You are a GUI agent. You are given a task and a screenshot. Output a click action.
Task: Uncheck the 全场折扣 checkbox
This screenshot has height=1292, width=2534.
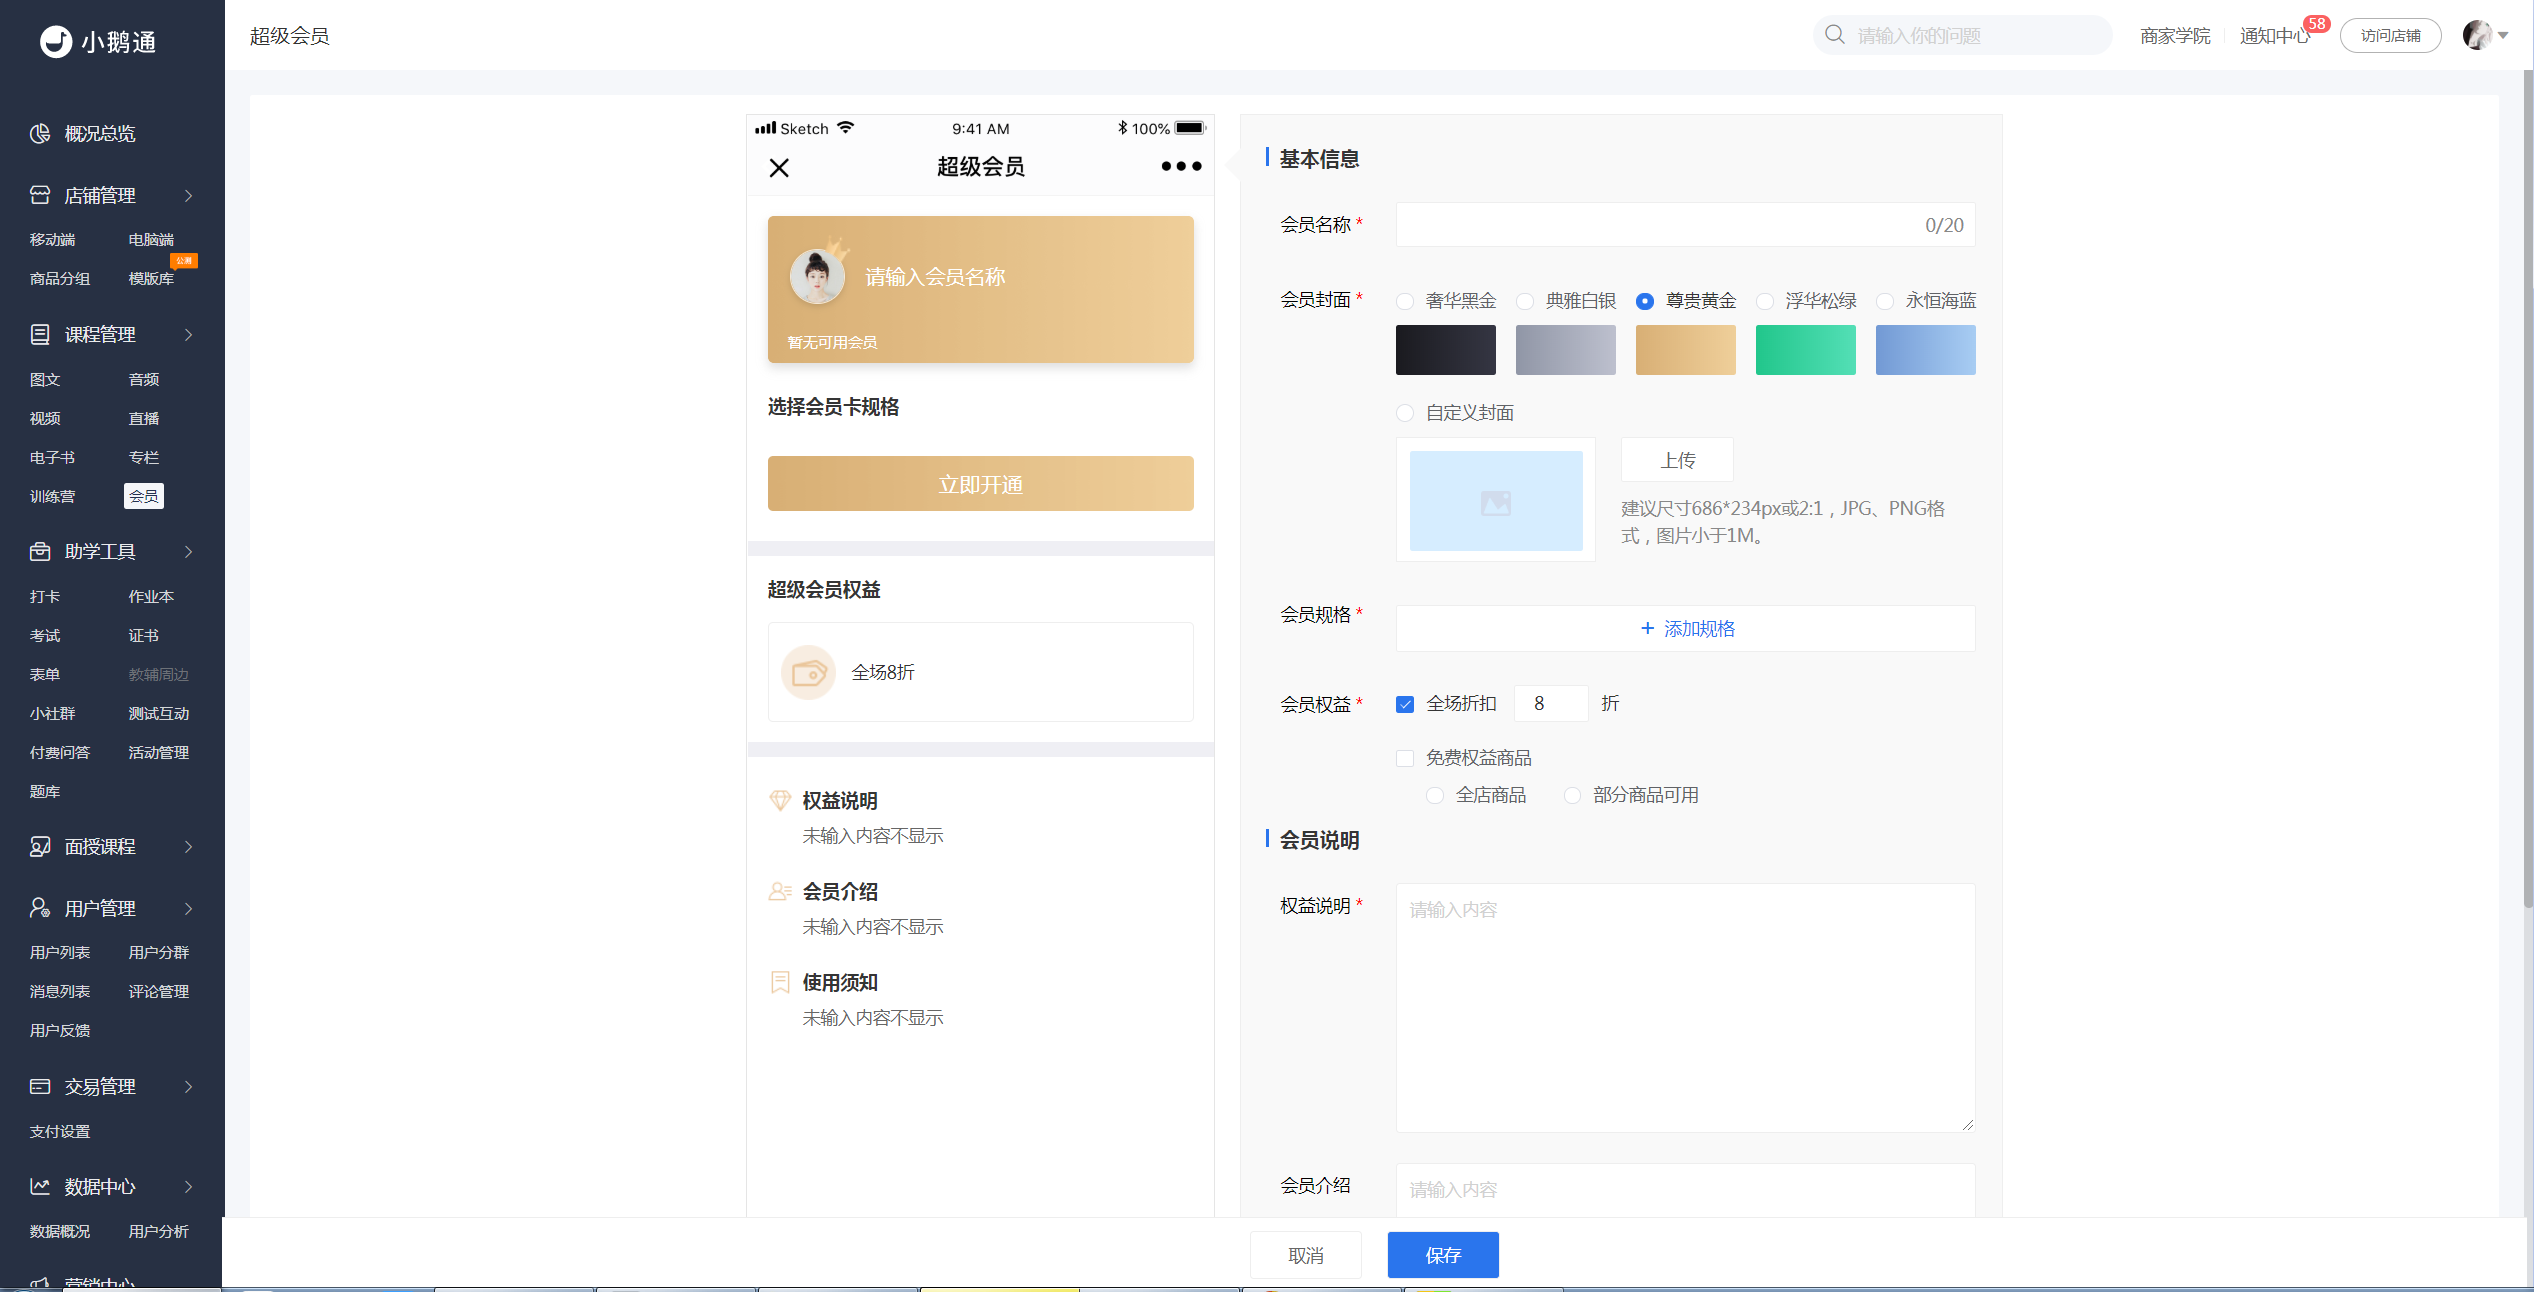tap(1405, 704)
